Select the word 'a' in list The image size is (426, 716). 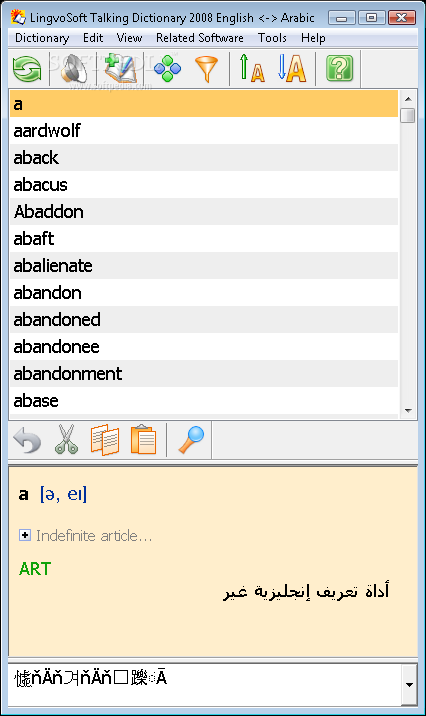coord(204,104)
